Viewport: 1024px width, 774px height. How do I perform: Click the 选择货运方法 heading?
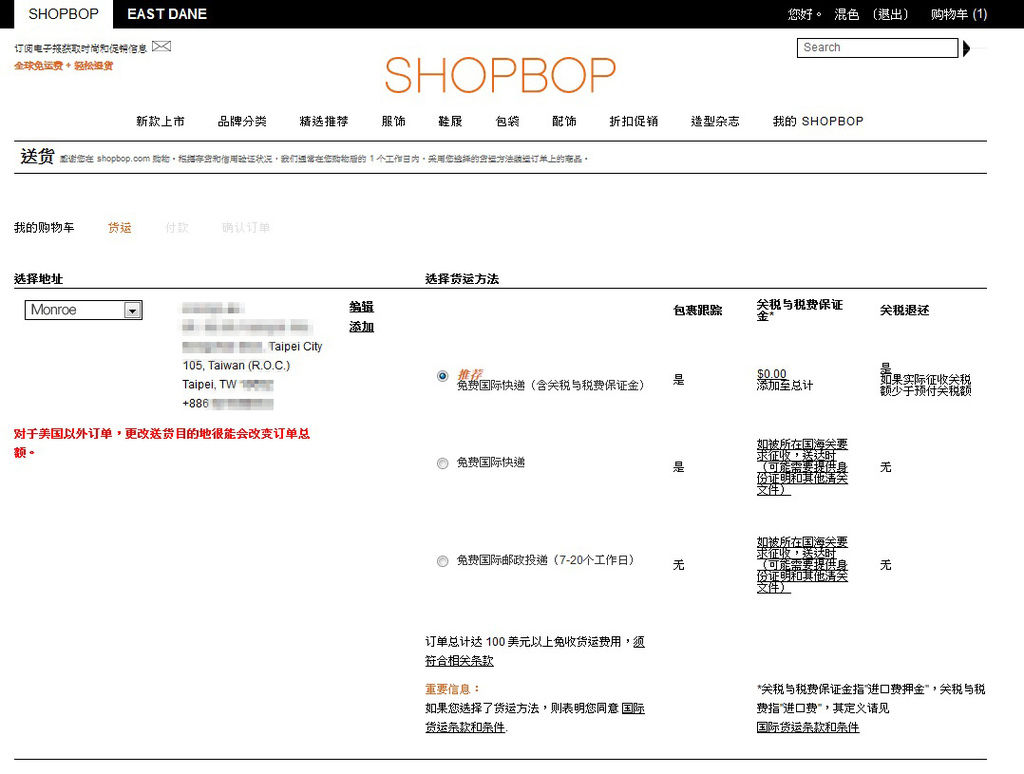pyautogui.click(x=462, y=279)
